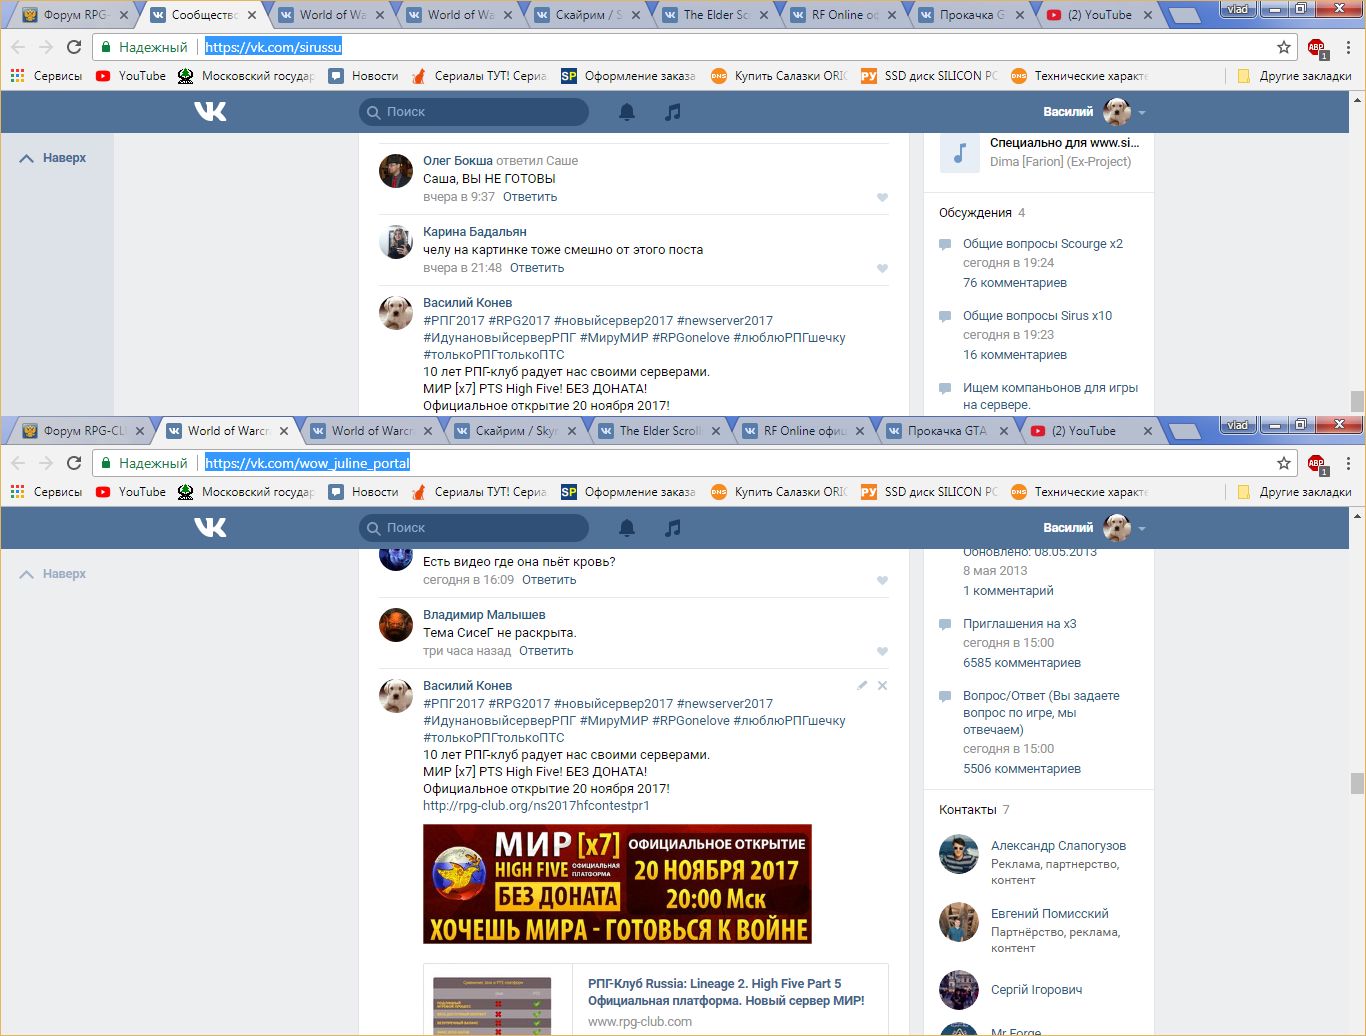Like Олег Бокша's comment with the heart
Image resolution: width=1366 pixels, height=1036 pixels.
click(882, 197)
